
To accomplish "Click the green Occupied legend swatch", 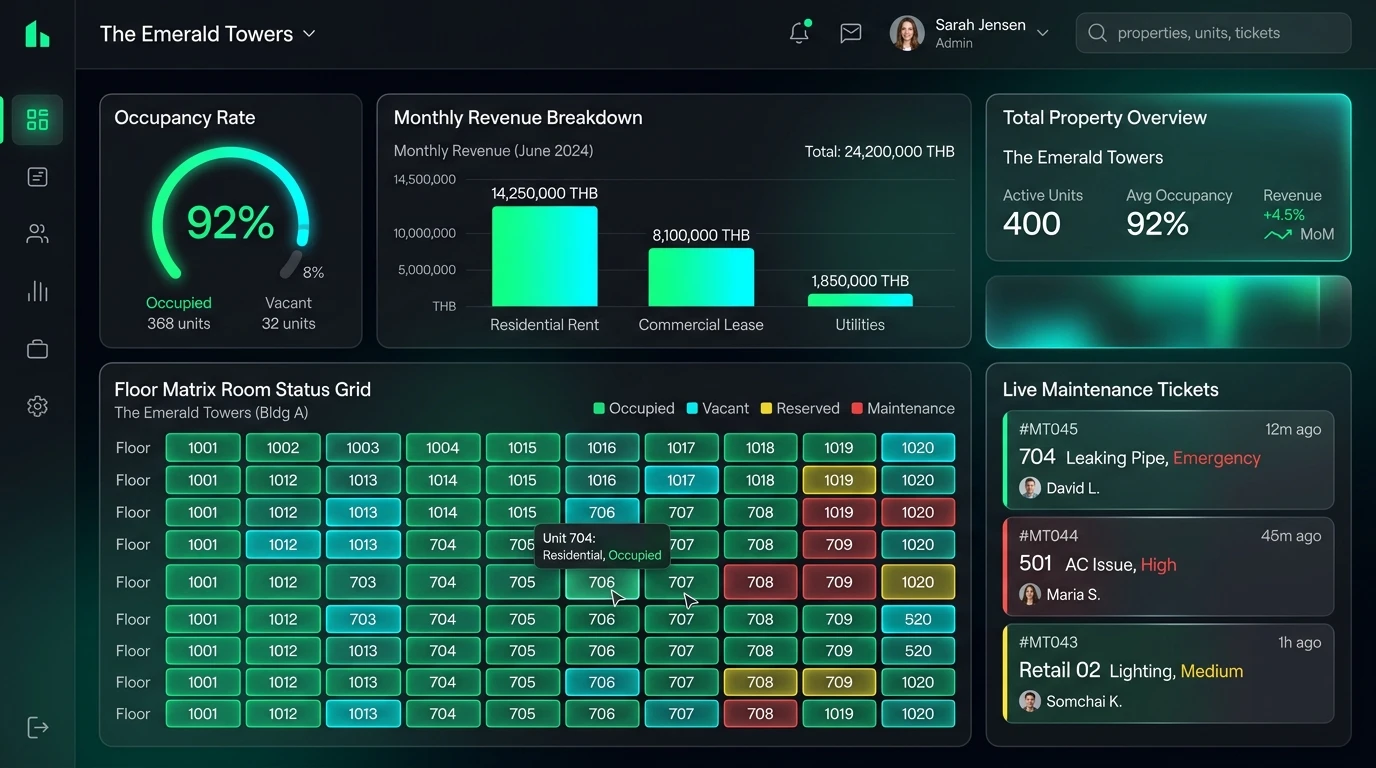I will [599, 408].
